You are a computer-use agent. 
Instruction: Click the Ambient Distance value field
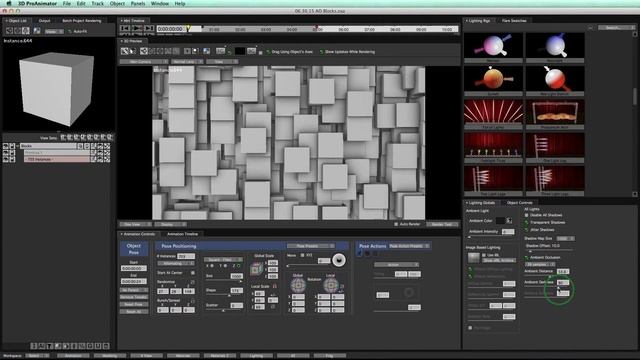point(563,271)
